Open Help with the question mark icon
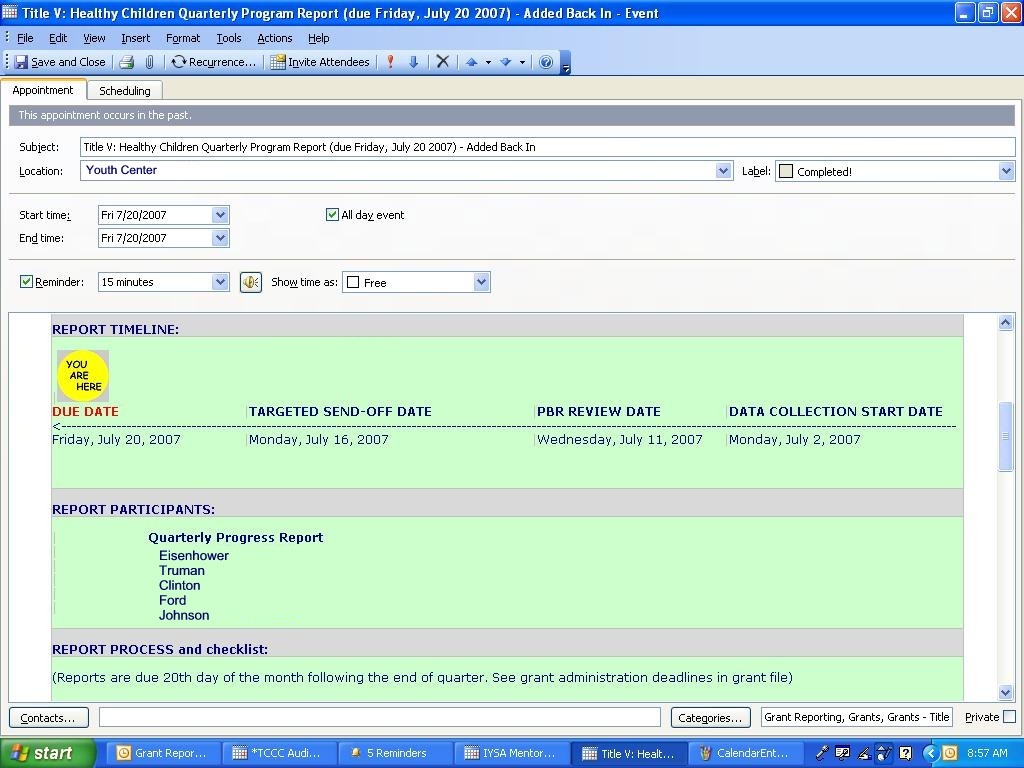 click(x=546, y=61)
